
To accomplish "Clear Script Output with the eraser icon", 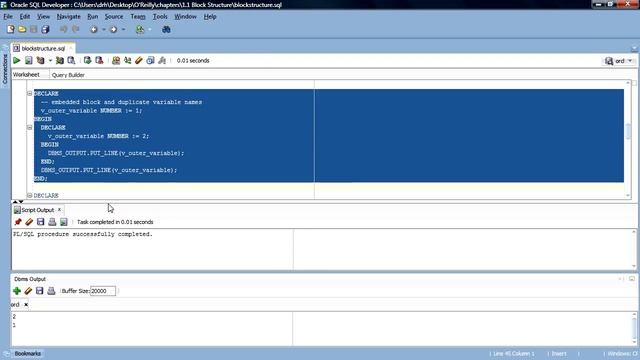I will 29,222.
